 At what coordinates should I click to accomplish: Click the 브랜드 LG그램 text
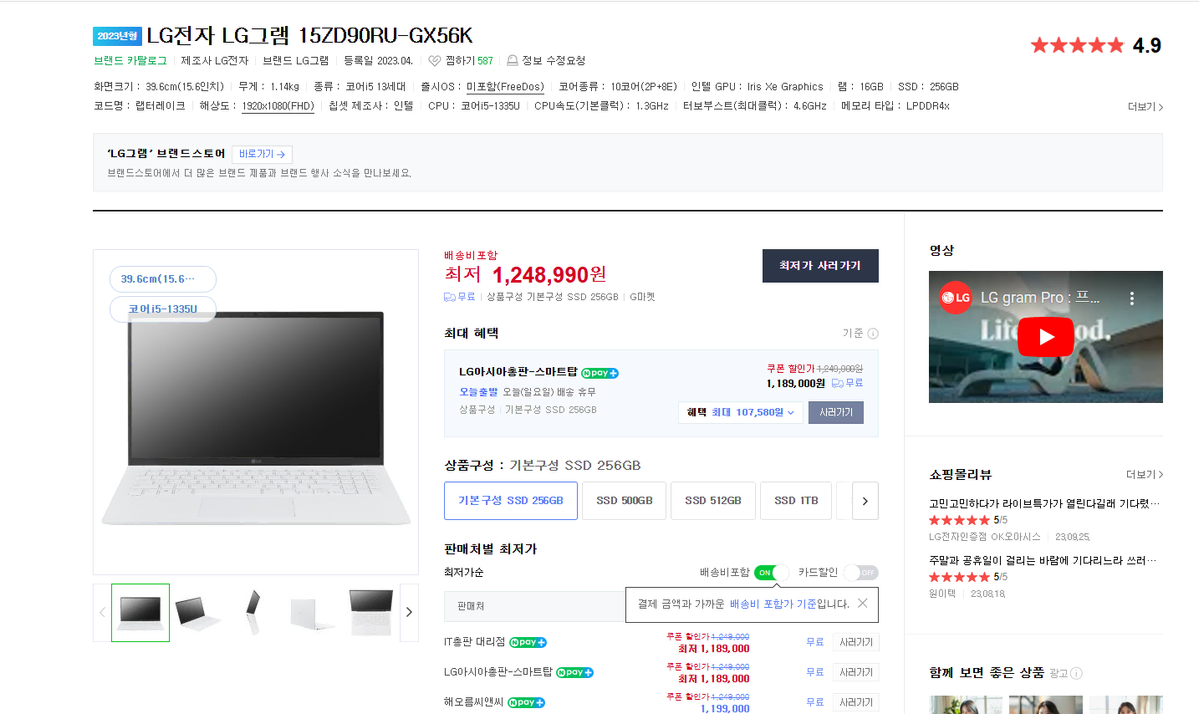pyautogui.click(x=296, y=60)
